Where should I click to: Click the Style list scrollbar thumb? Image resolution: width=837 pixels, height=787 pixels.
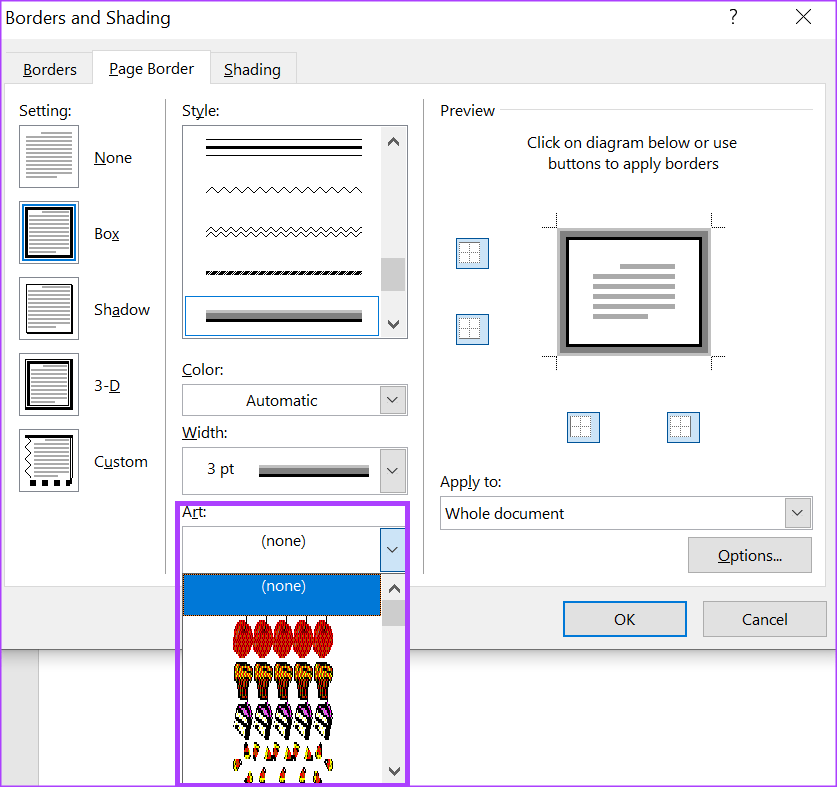tap(393, 274)
